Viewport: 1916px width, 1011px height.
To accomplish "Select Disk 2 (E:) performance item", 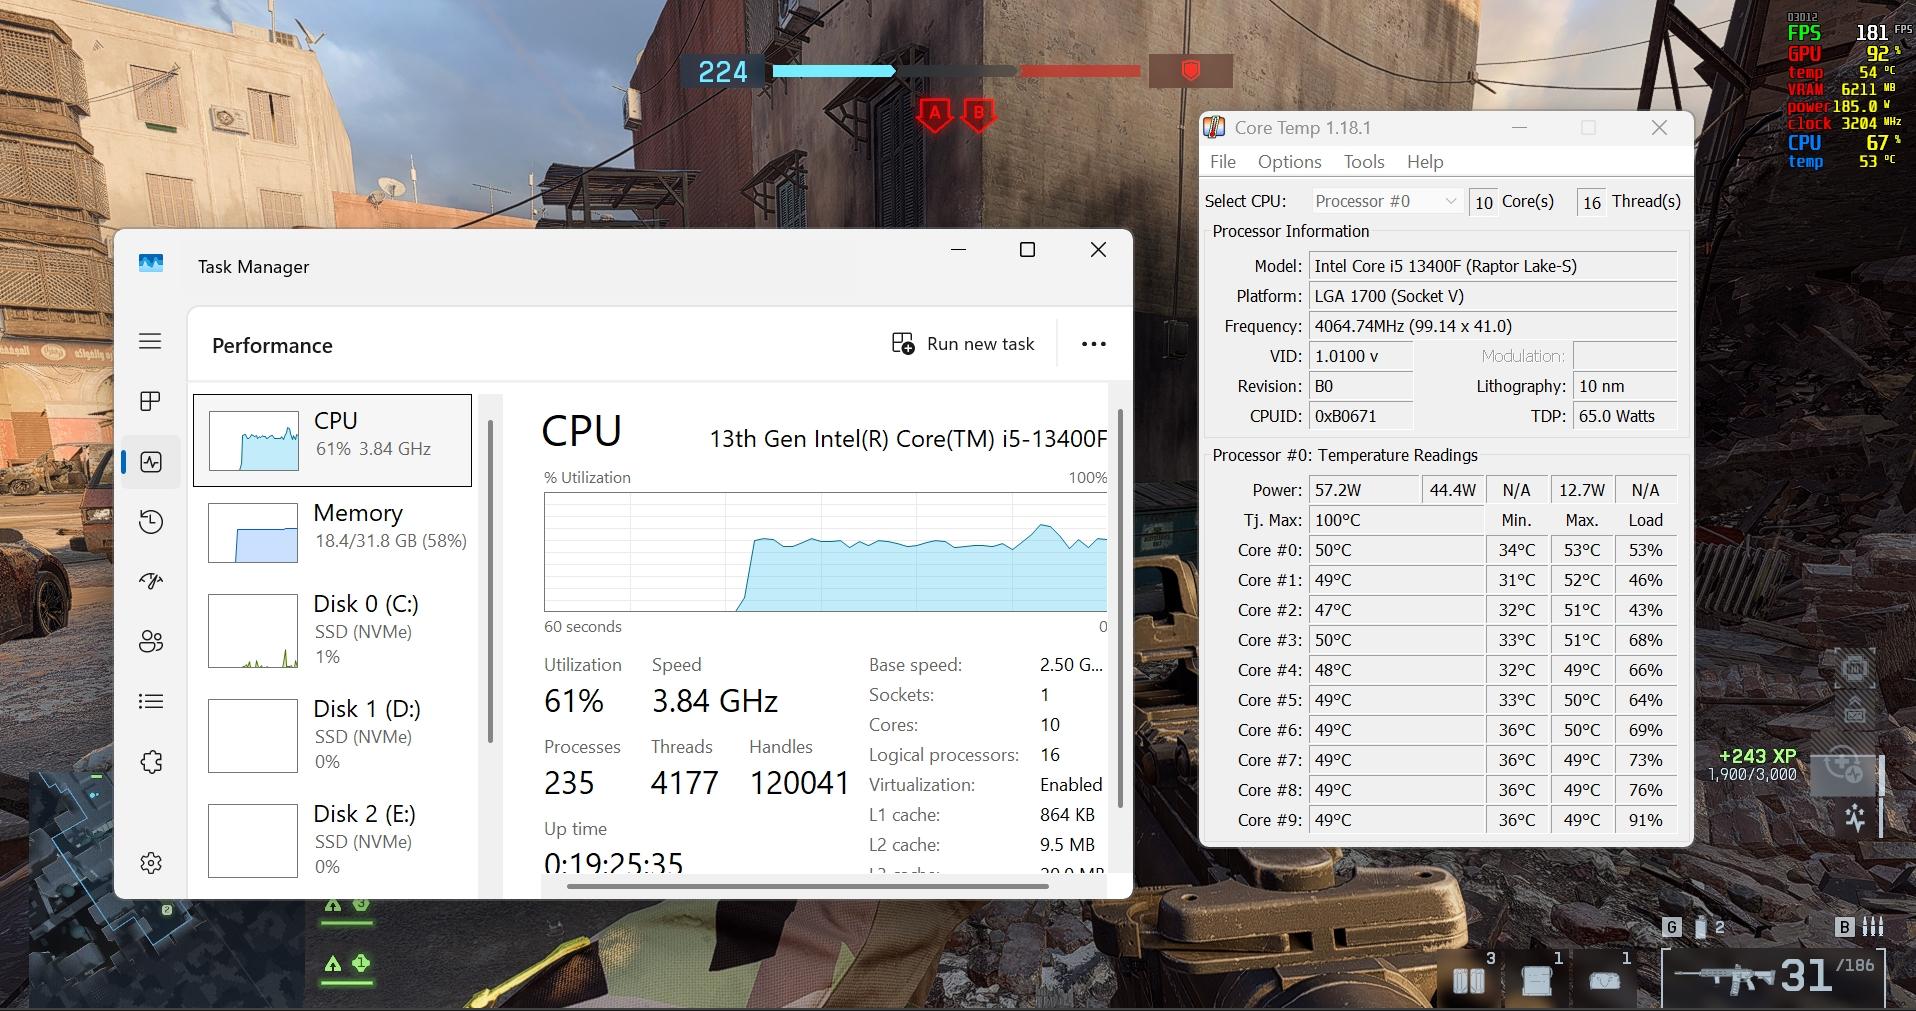I will (332, 840).
